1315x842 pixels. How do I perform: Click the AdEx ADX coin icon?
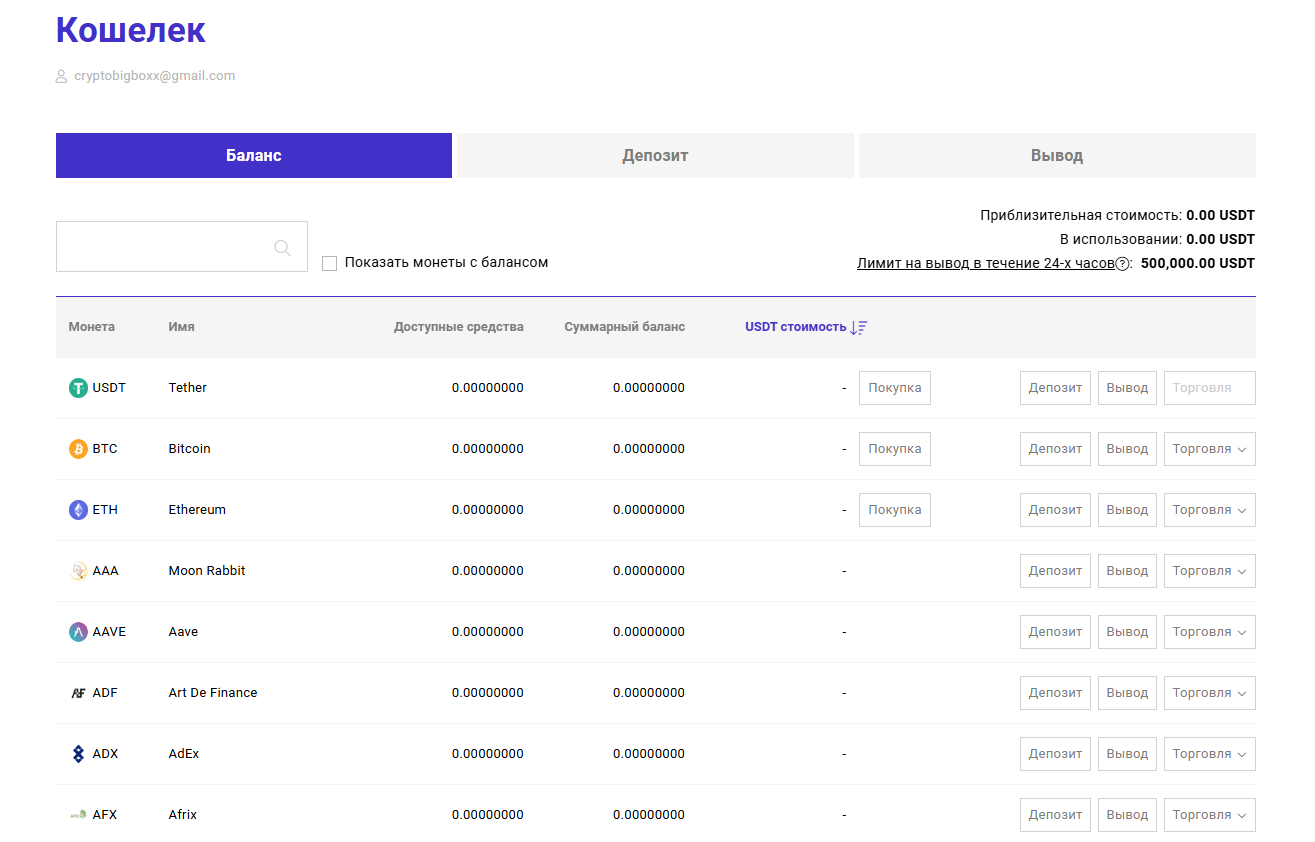78,754
